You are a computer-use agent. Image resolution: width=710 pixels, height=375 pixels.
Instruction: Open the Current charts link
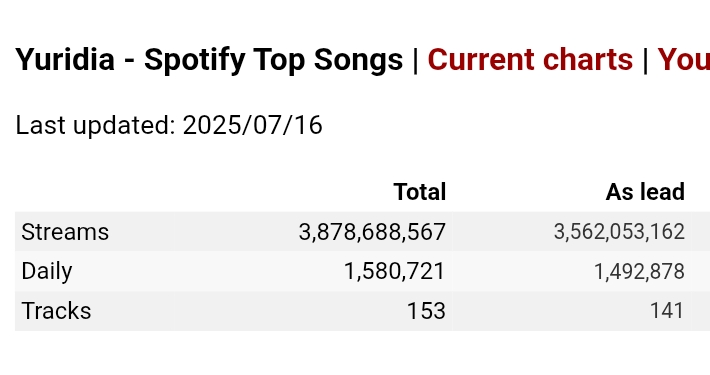[x=530, y=59]
